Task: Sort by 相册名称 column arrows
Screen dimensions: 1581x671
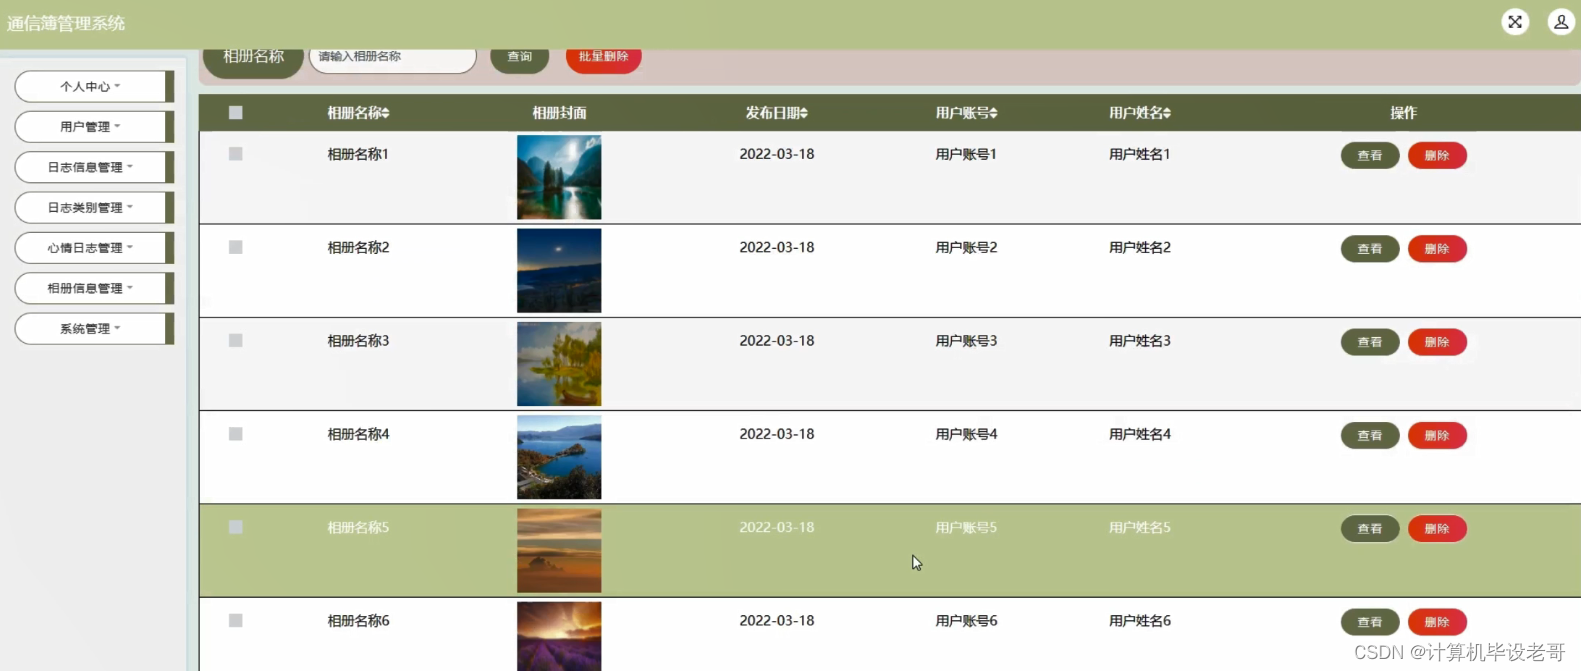Action: coord(385,113)
